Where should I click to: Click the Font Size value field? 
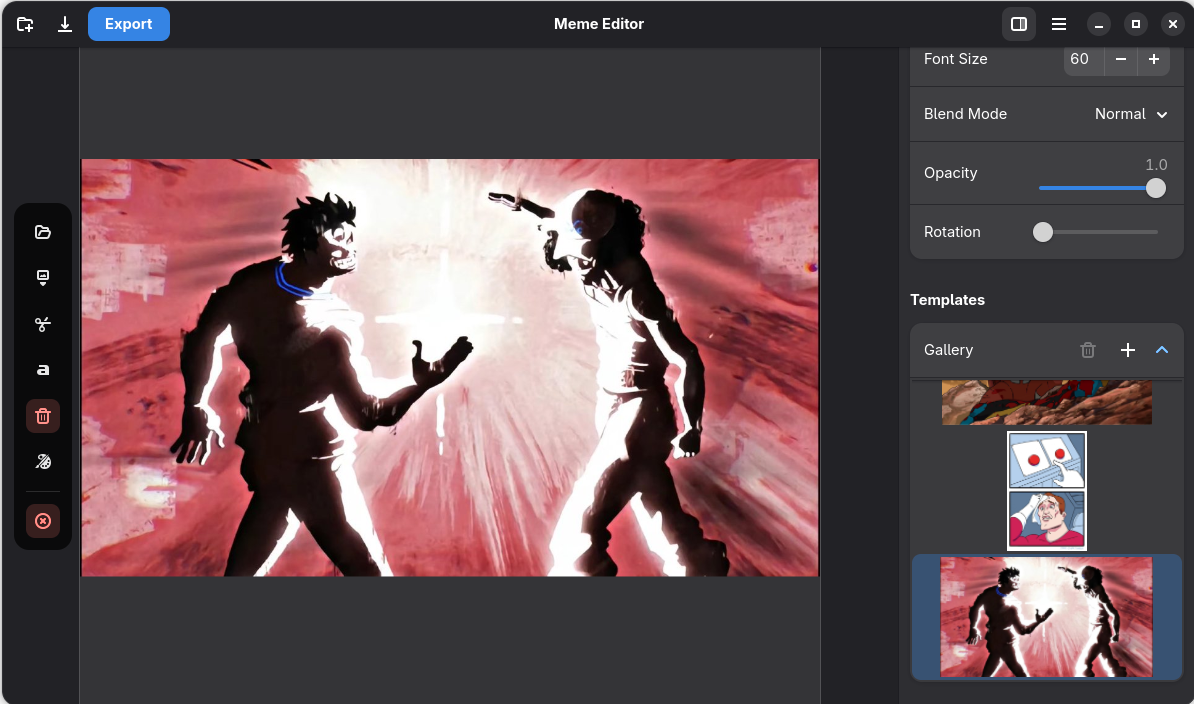point(1084,59)
